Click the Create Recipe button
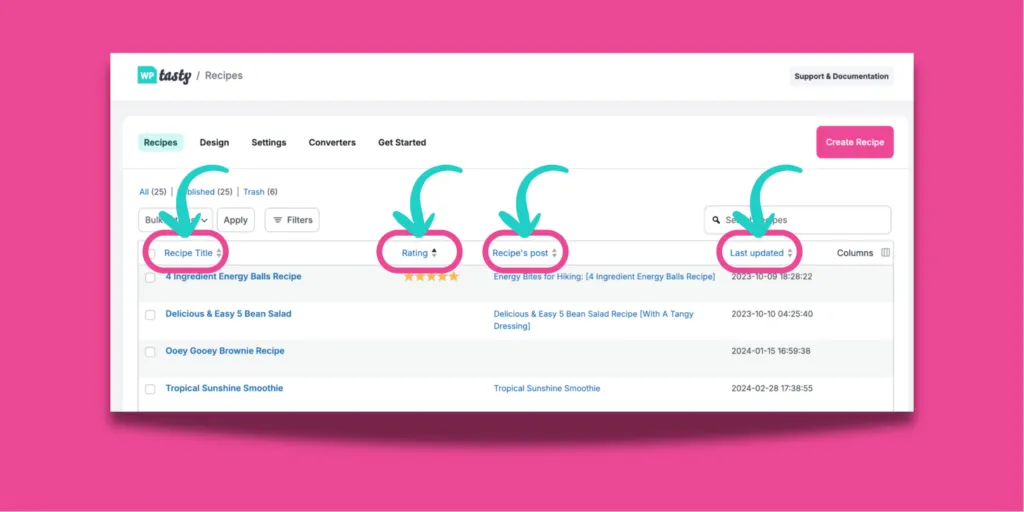Screen dimensions: 1024x512 (x=855, y=142)
